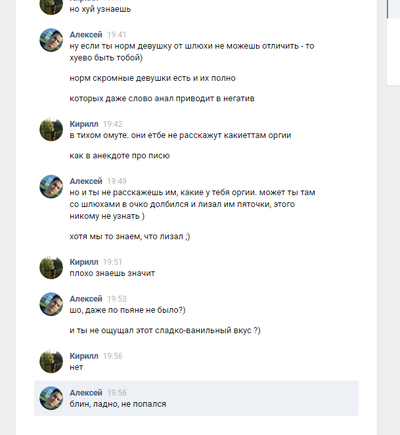This screenshot has width=400, height=435.
Task: Open the name link Алексей at 19:41
Action: (86, 35)
